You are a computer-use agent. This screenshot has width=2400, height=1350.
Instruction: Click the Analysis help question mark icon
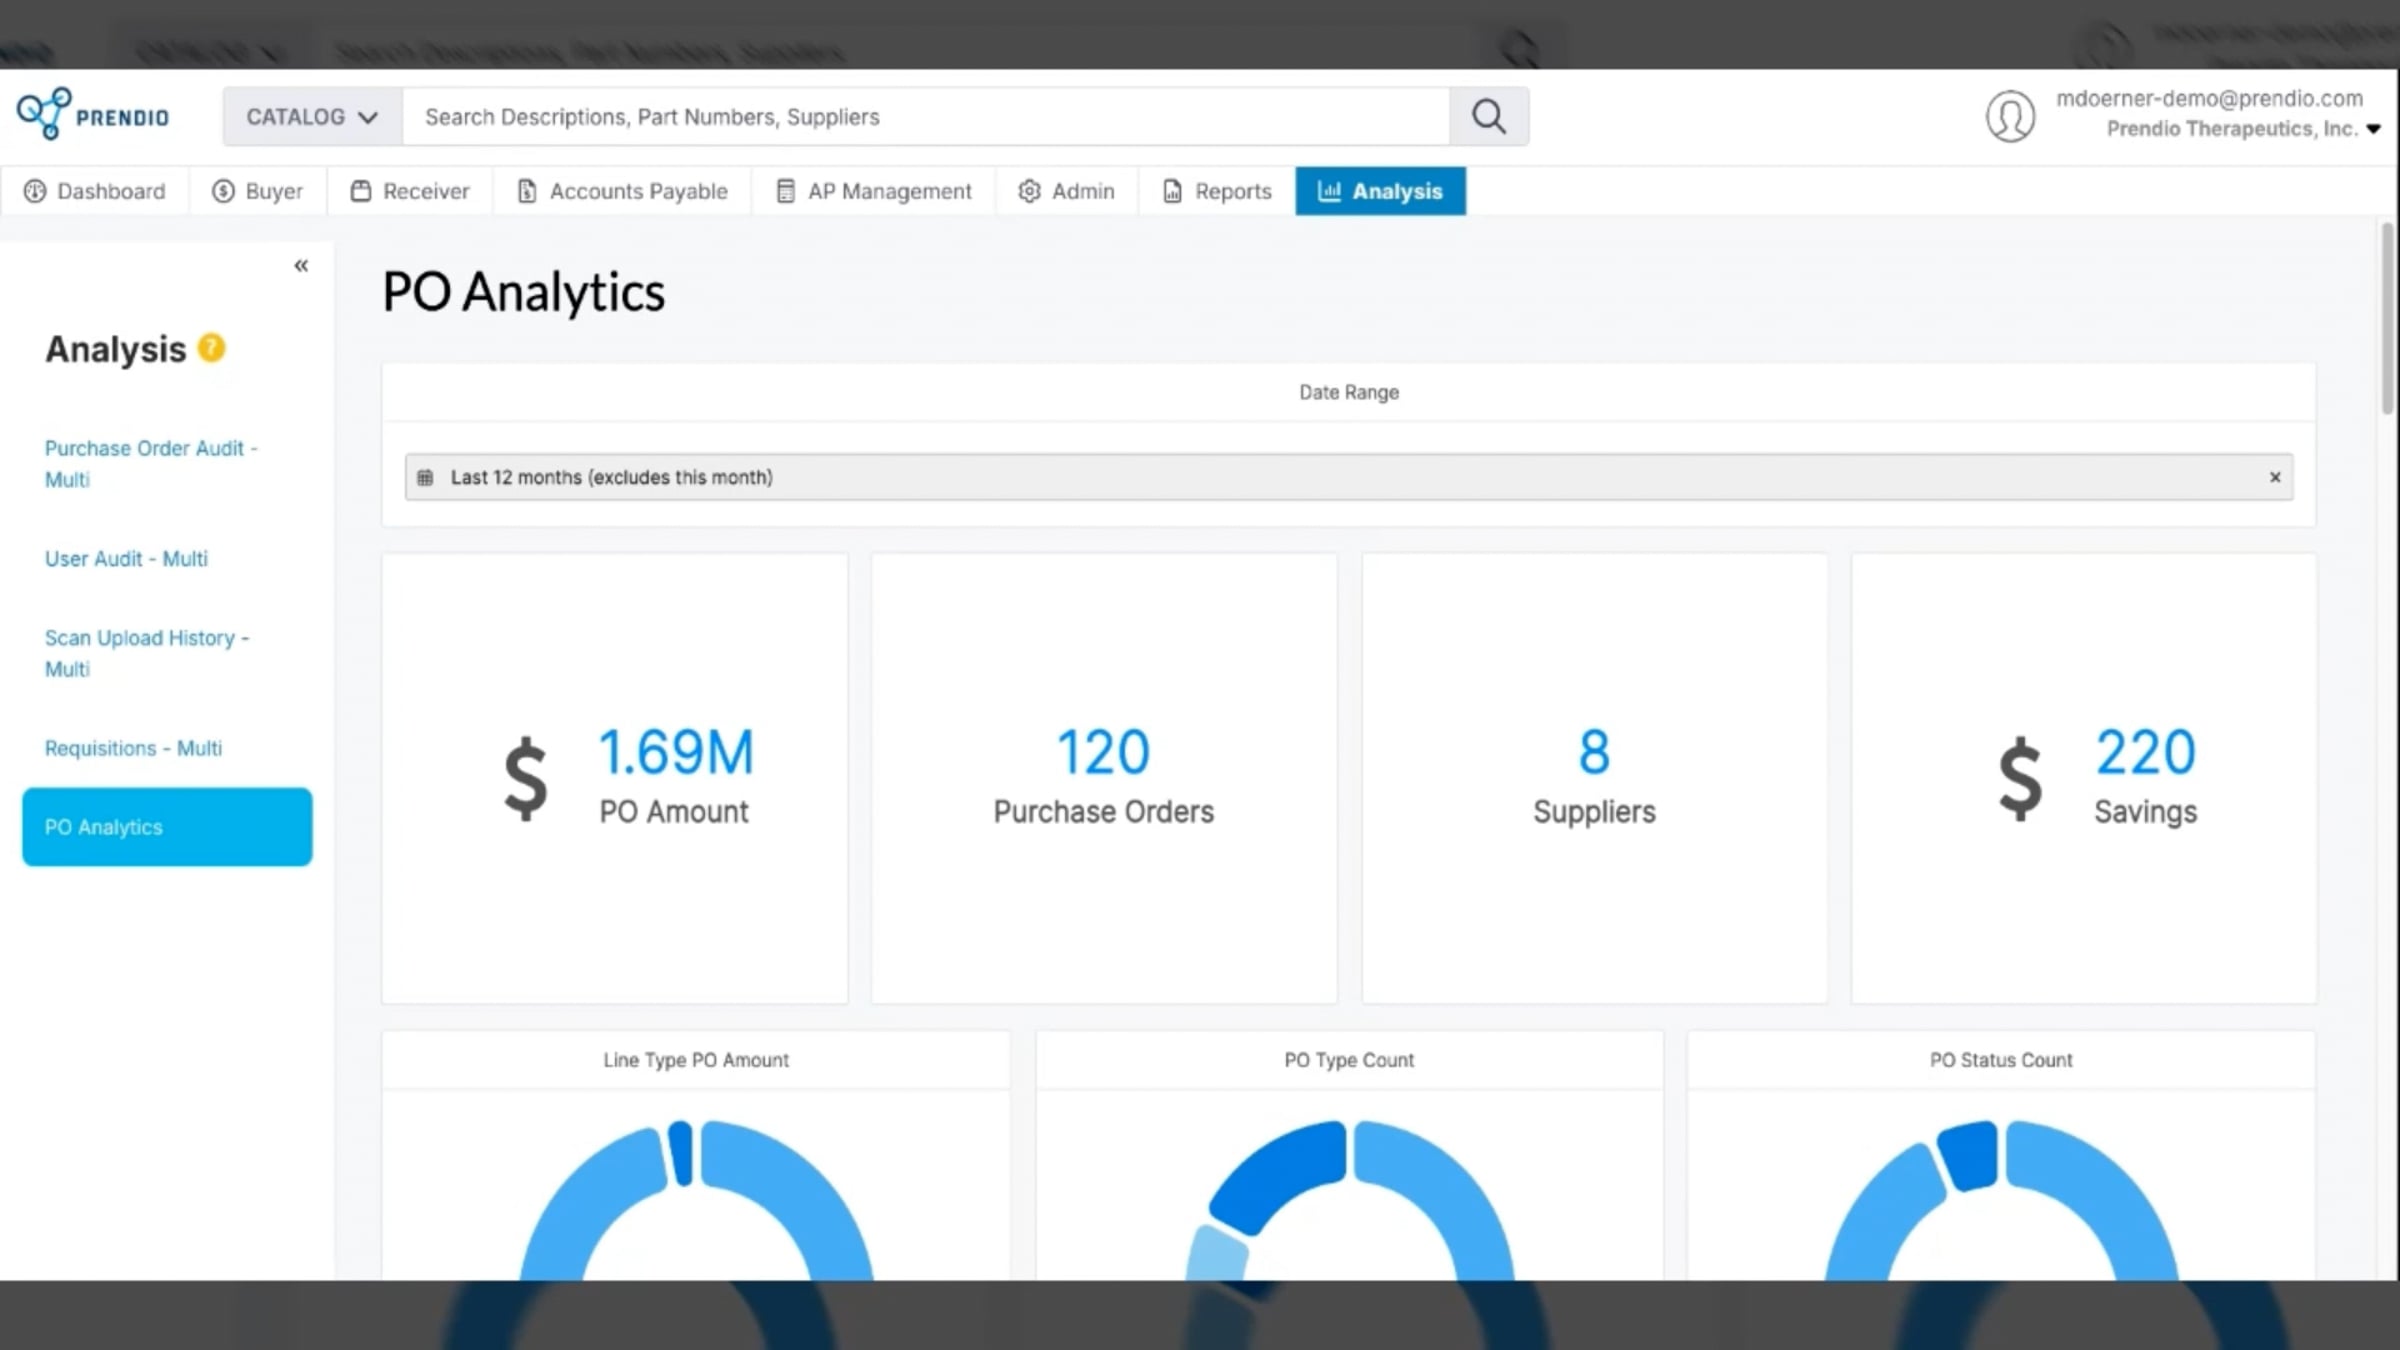211,348
